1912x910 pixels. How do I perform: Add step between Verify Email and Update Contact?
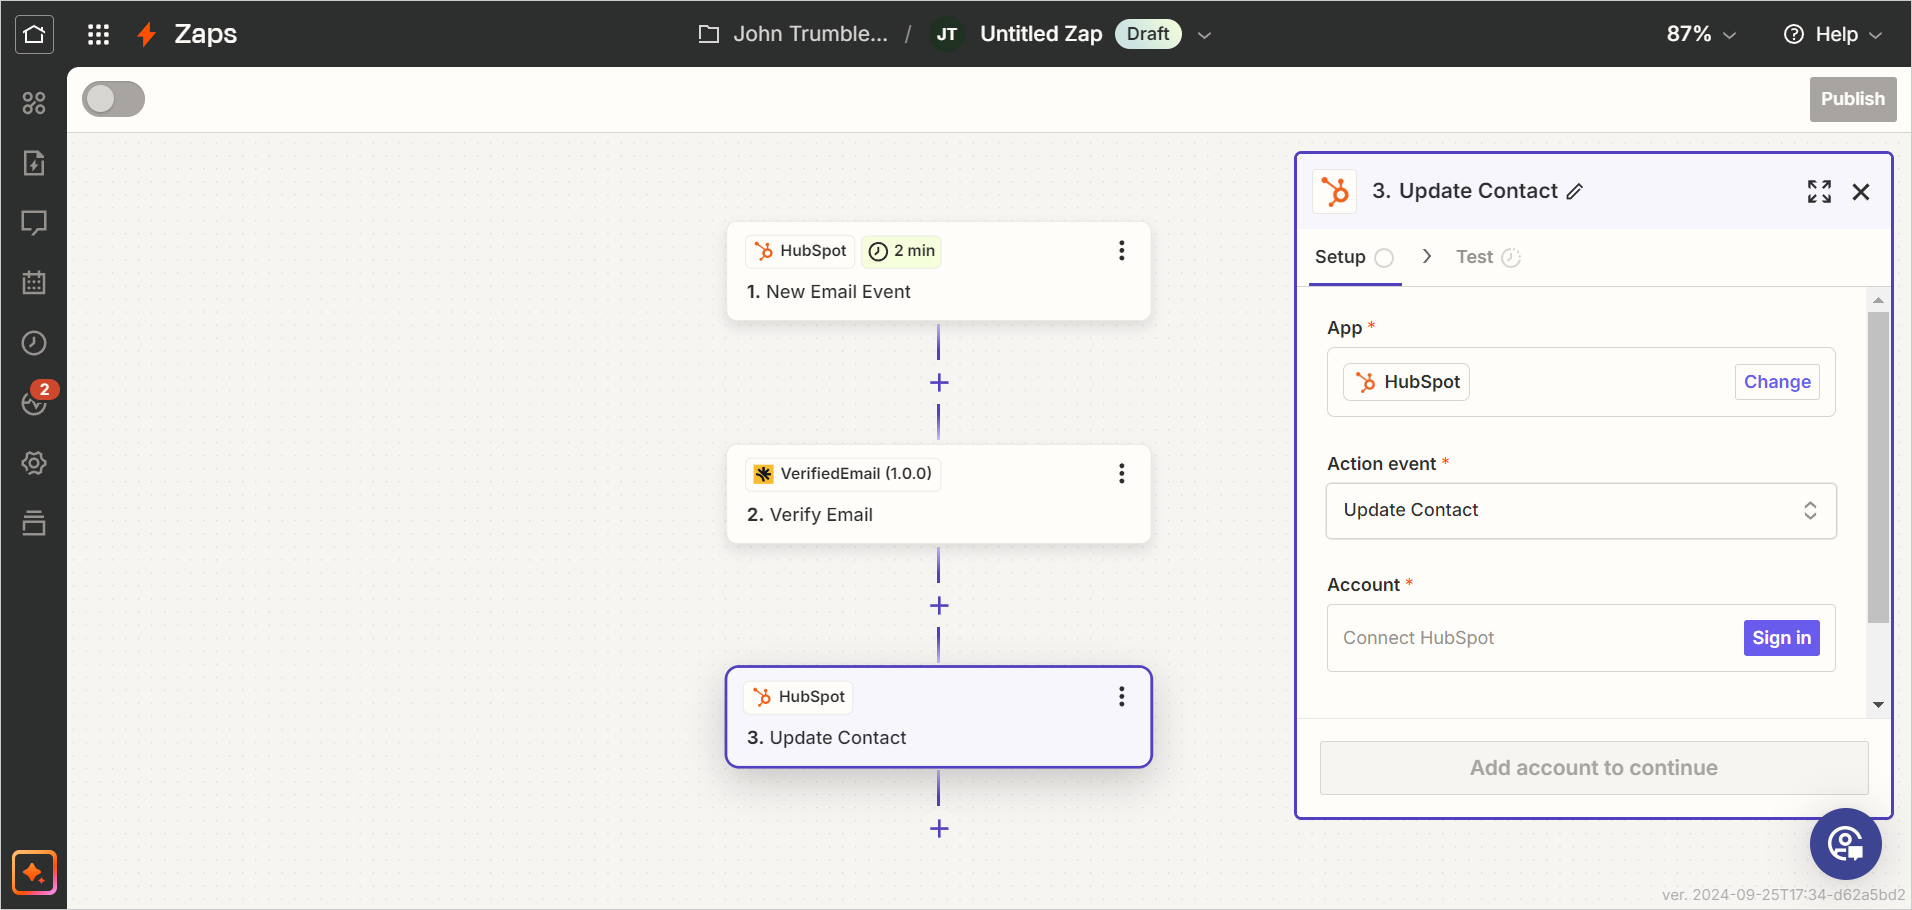(x=939, y=606)
